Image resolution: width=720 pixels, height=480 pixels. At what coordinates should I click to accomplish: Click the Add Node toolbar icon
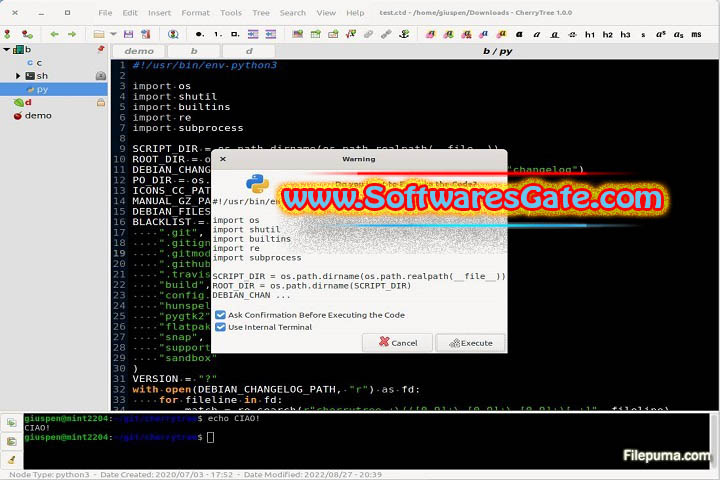pyautogui.click(x=7, y=34)
